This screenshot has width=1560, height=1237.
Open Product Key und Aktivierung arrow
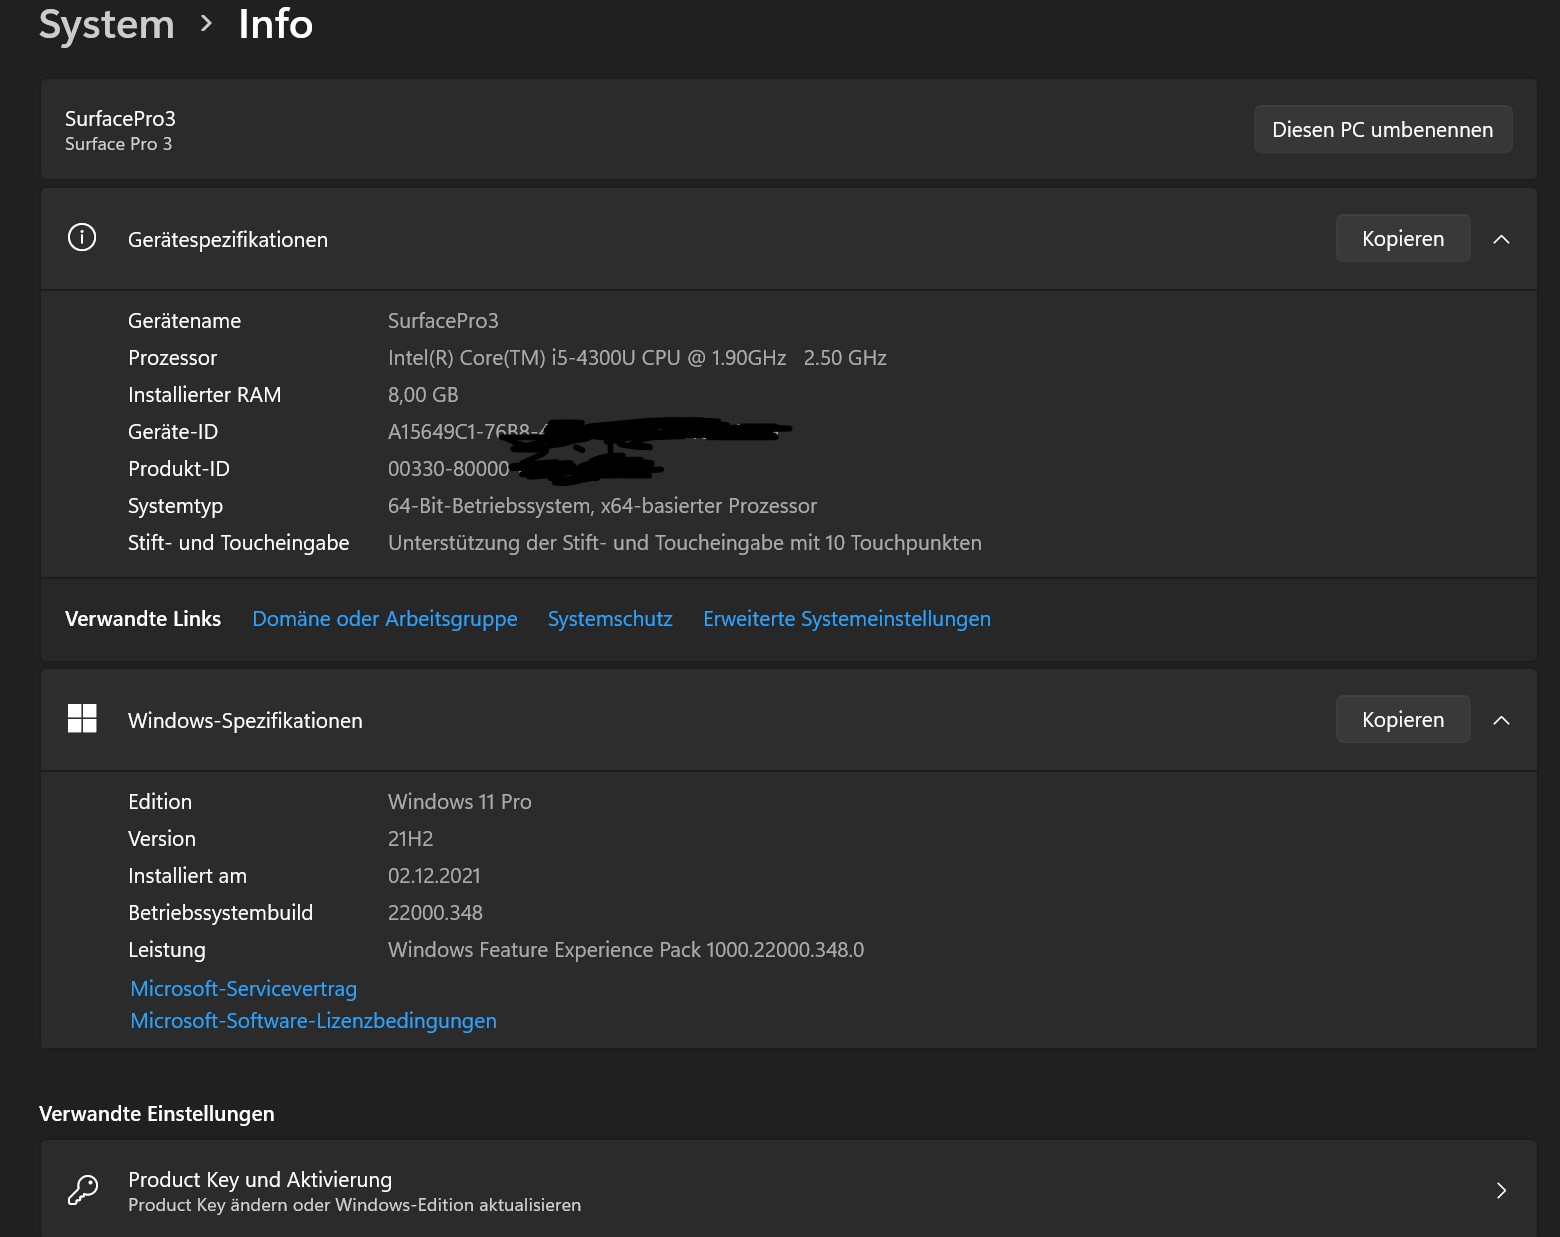pyautogui.click(x=1501, y=1190)
